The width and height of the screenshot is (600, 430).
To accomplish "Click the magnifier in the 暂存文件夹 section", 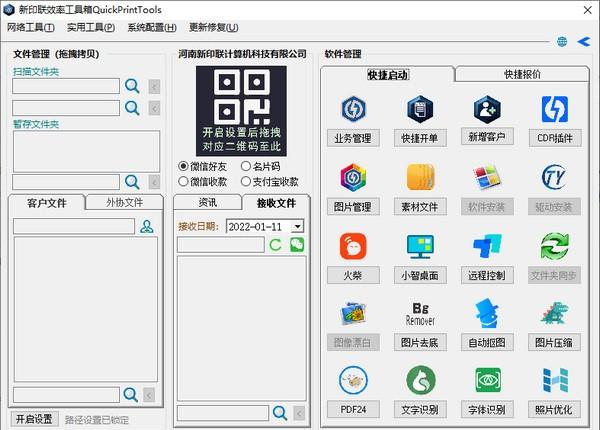I will click(132, 182).
